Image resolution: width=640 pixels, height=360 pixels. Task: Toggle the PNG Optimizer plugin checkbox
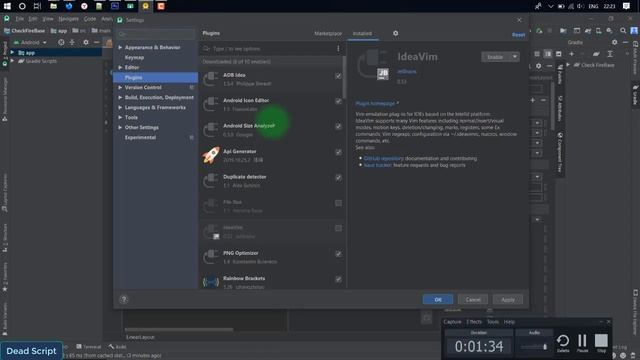tap(338, 254)
